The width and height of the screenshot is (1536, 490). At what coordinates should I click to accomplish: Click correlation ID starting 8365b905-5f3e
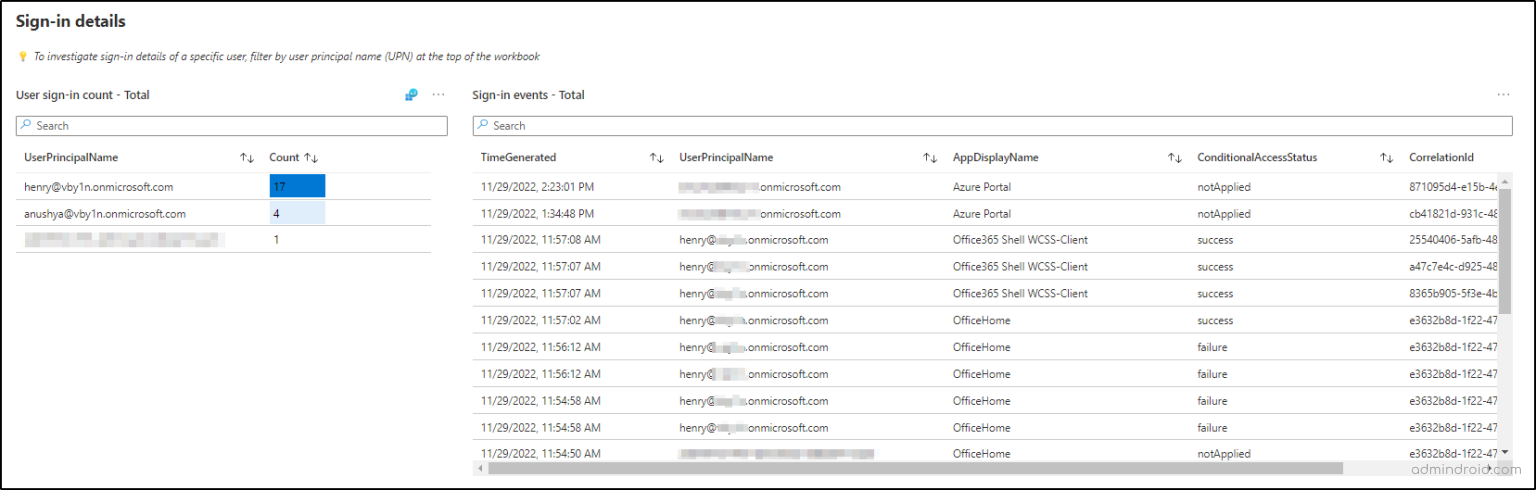click(x=1453, y=294)
